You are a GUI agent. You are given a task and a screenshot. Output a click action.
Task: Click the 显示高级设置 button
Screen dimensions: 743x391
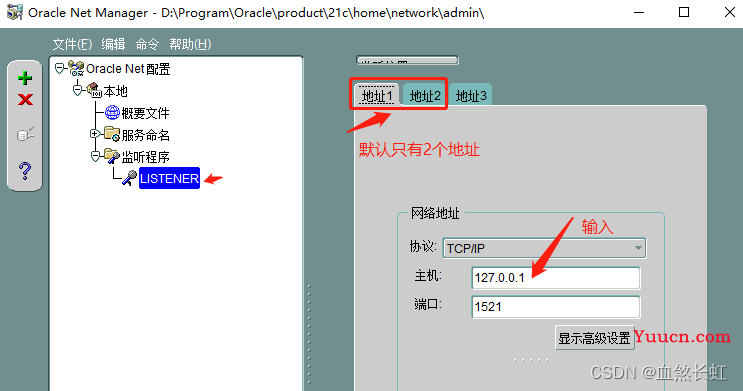coord(595,338)
